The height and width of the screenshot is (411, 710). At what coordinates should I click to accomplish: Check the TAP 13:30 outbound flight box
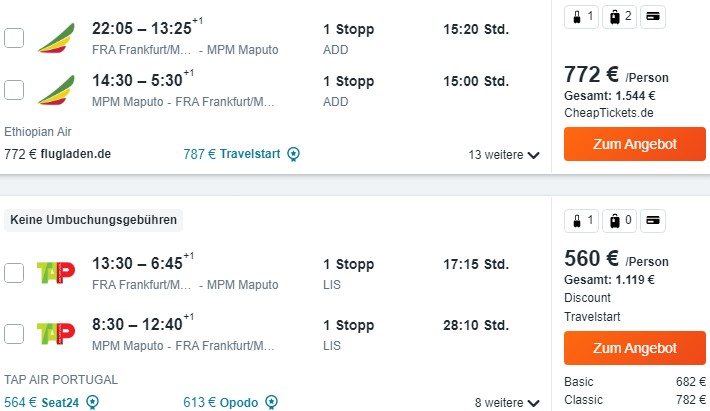14,273
